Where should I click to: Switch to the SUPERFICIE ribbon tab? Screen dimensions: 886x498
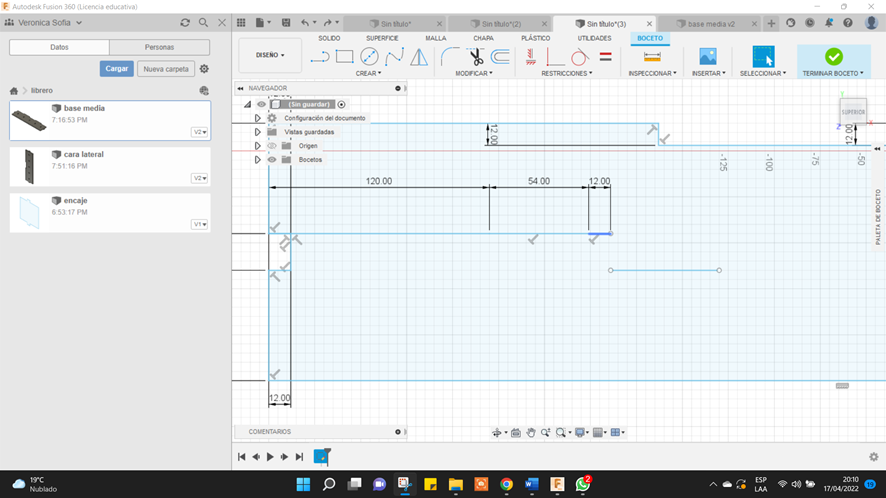[382, 38]
